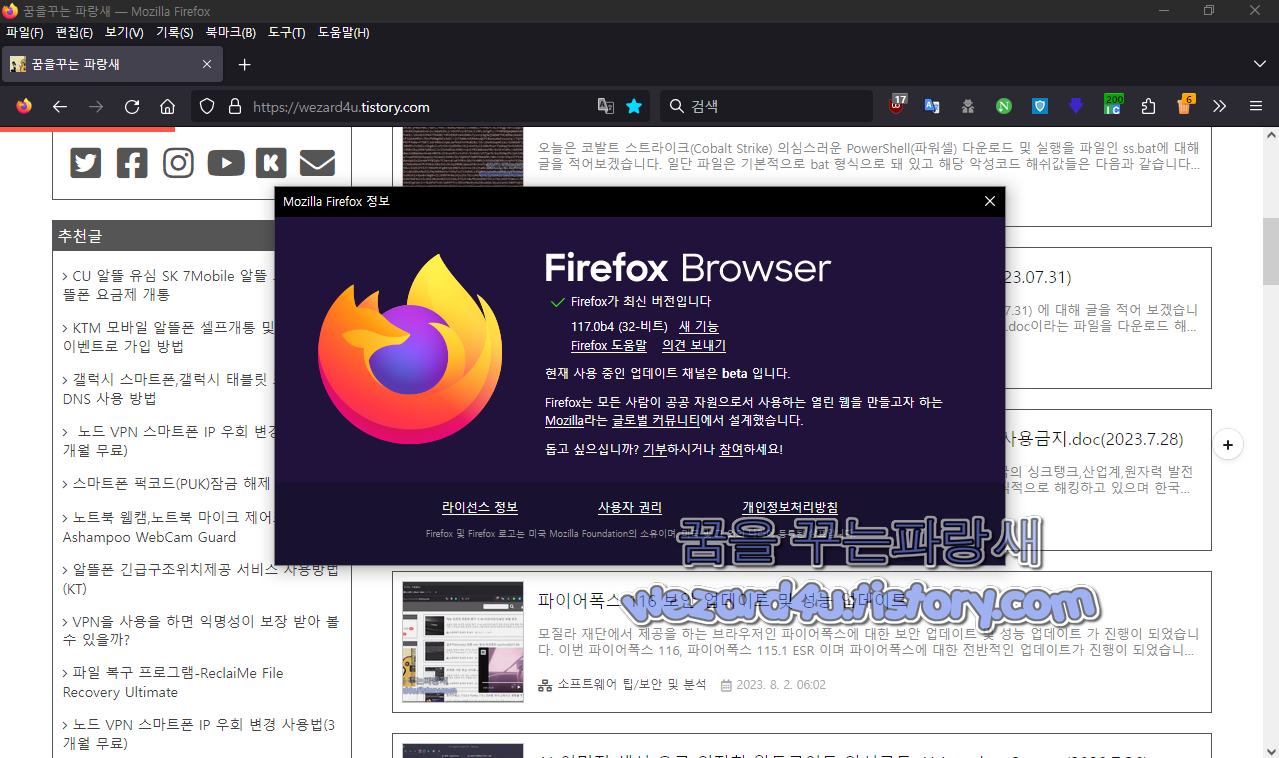This screenshot has height=758, width=1279.
Task: Open the 파이어폭스 116 post thumbnail
Action: point(463,641)
